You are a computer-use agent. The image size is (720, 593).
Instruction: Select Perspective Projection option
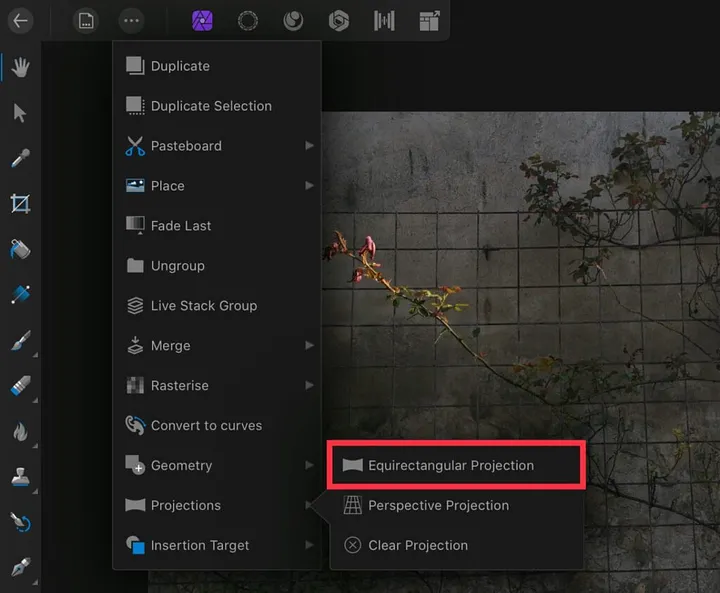pyautogui.click(x=438, y=505)
